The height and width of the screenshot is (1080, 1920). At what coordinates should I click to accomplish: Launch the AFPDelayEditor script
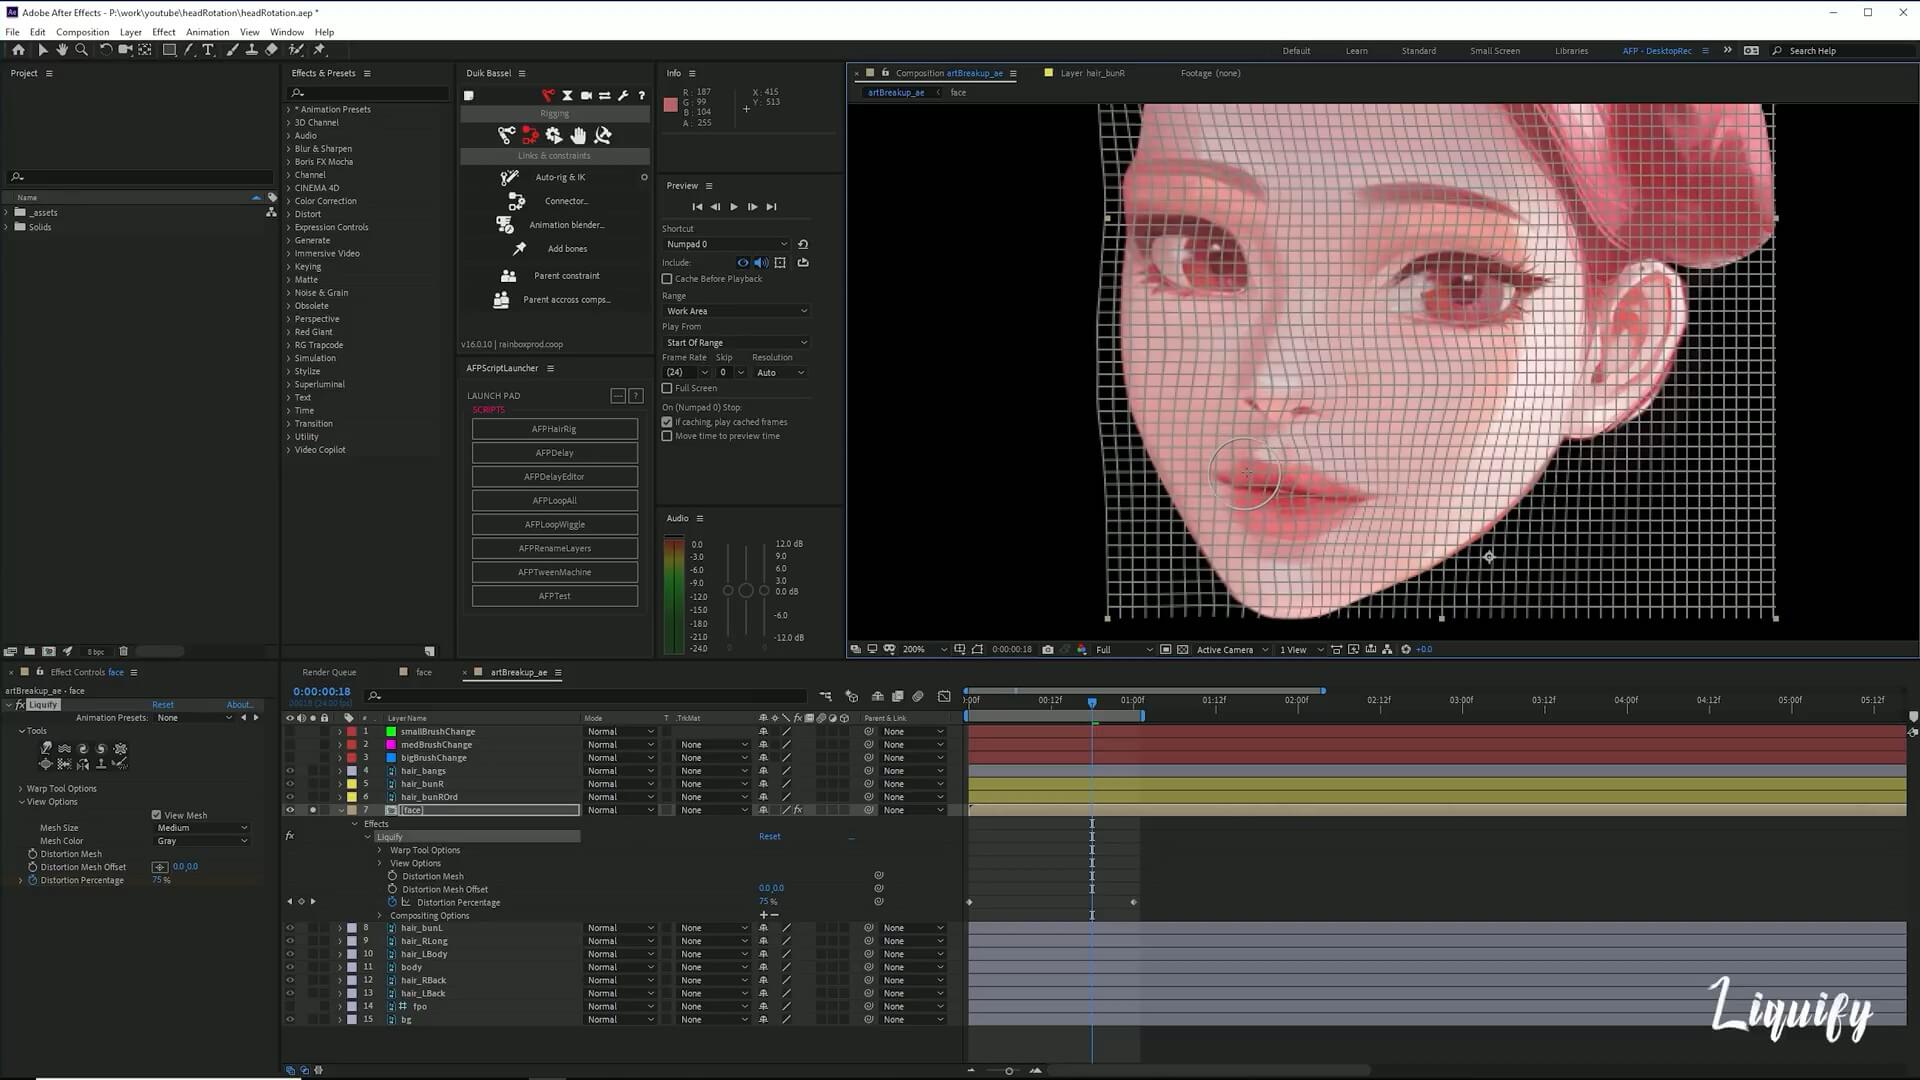tap(555, 477)
